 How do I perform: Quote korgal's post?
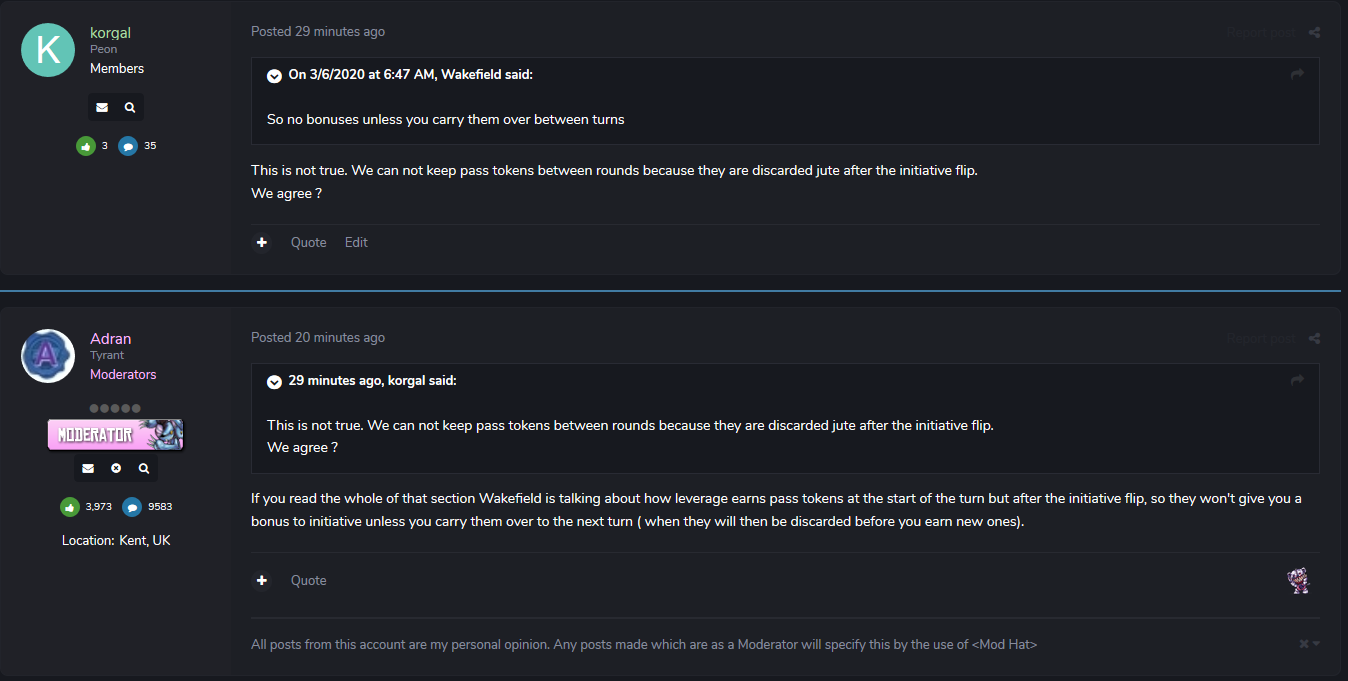click(x=308, y=242)
